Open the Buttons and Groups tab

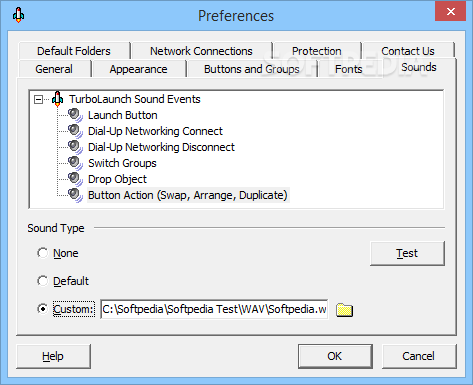[252, 69]
